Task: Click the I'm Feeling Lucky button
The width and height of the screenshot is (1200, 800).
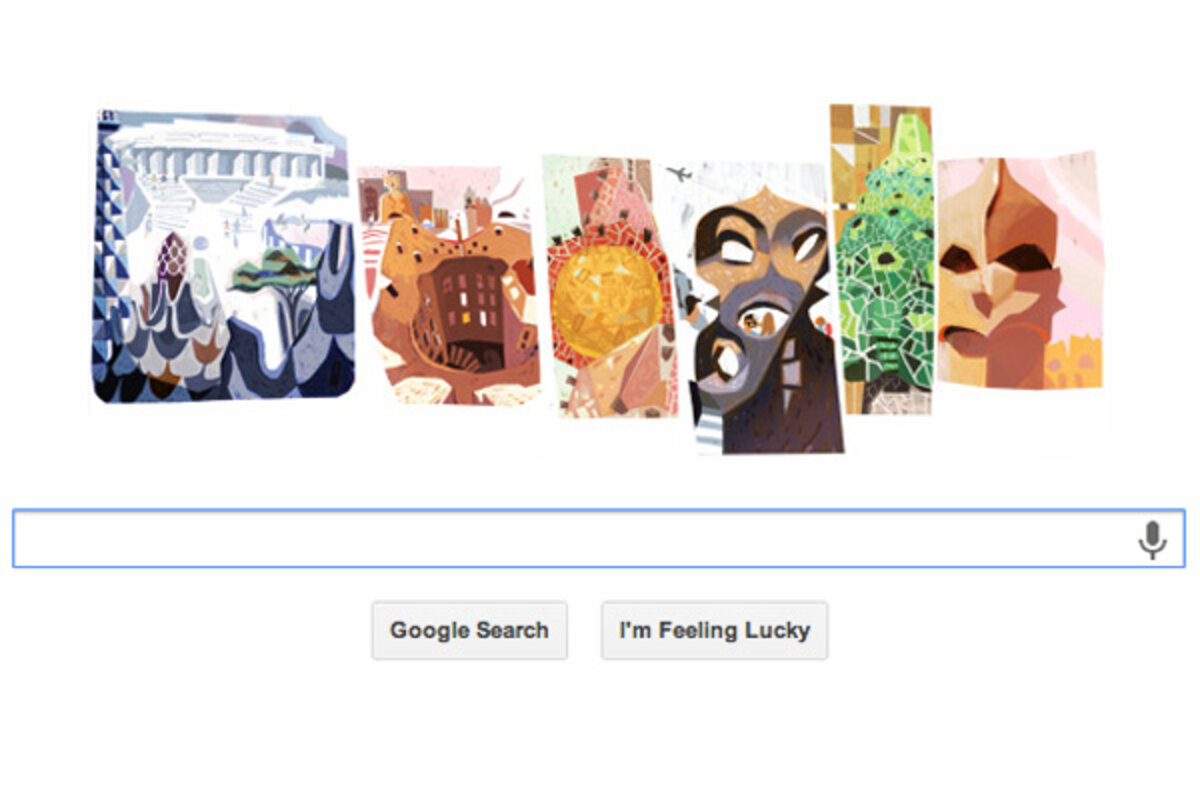Action: (x=714, y=630)
